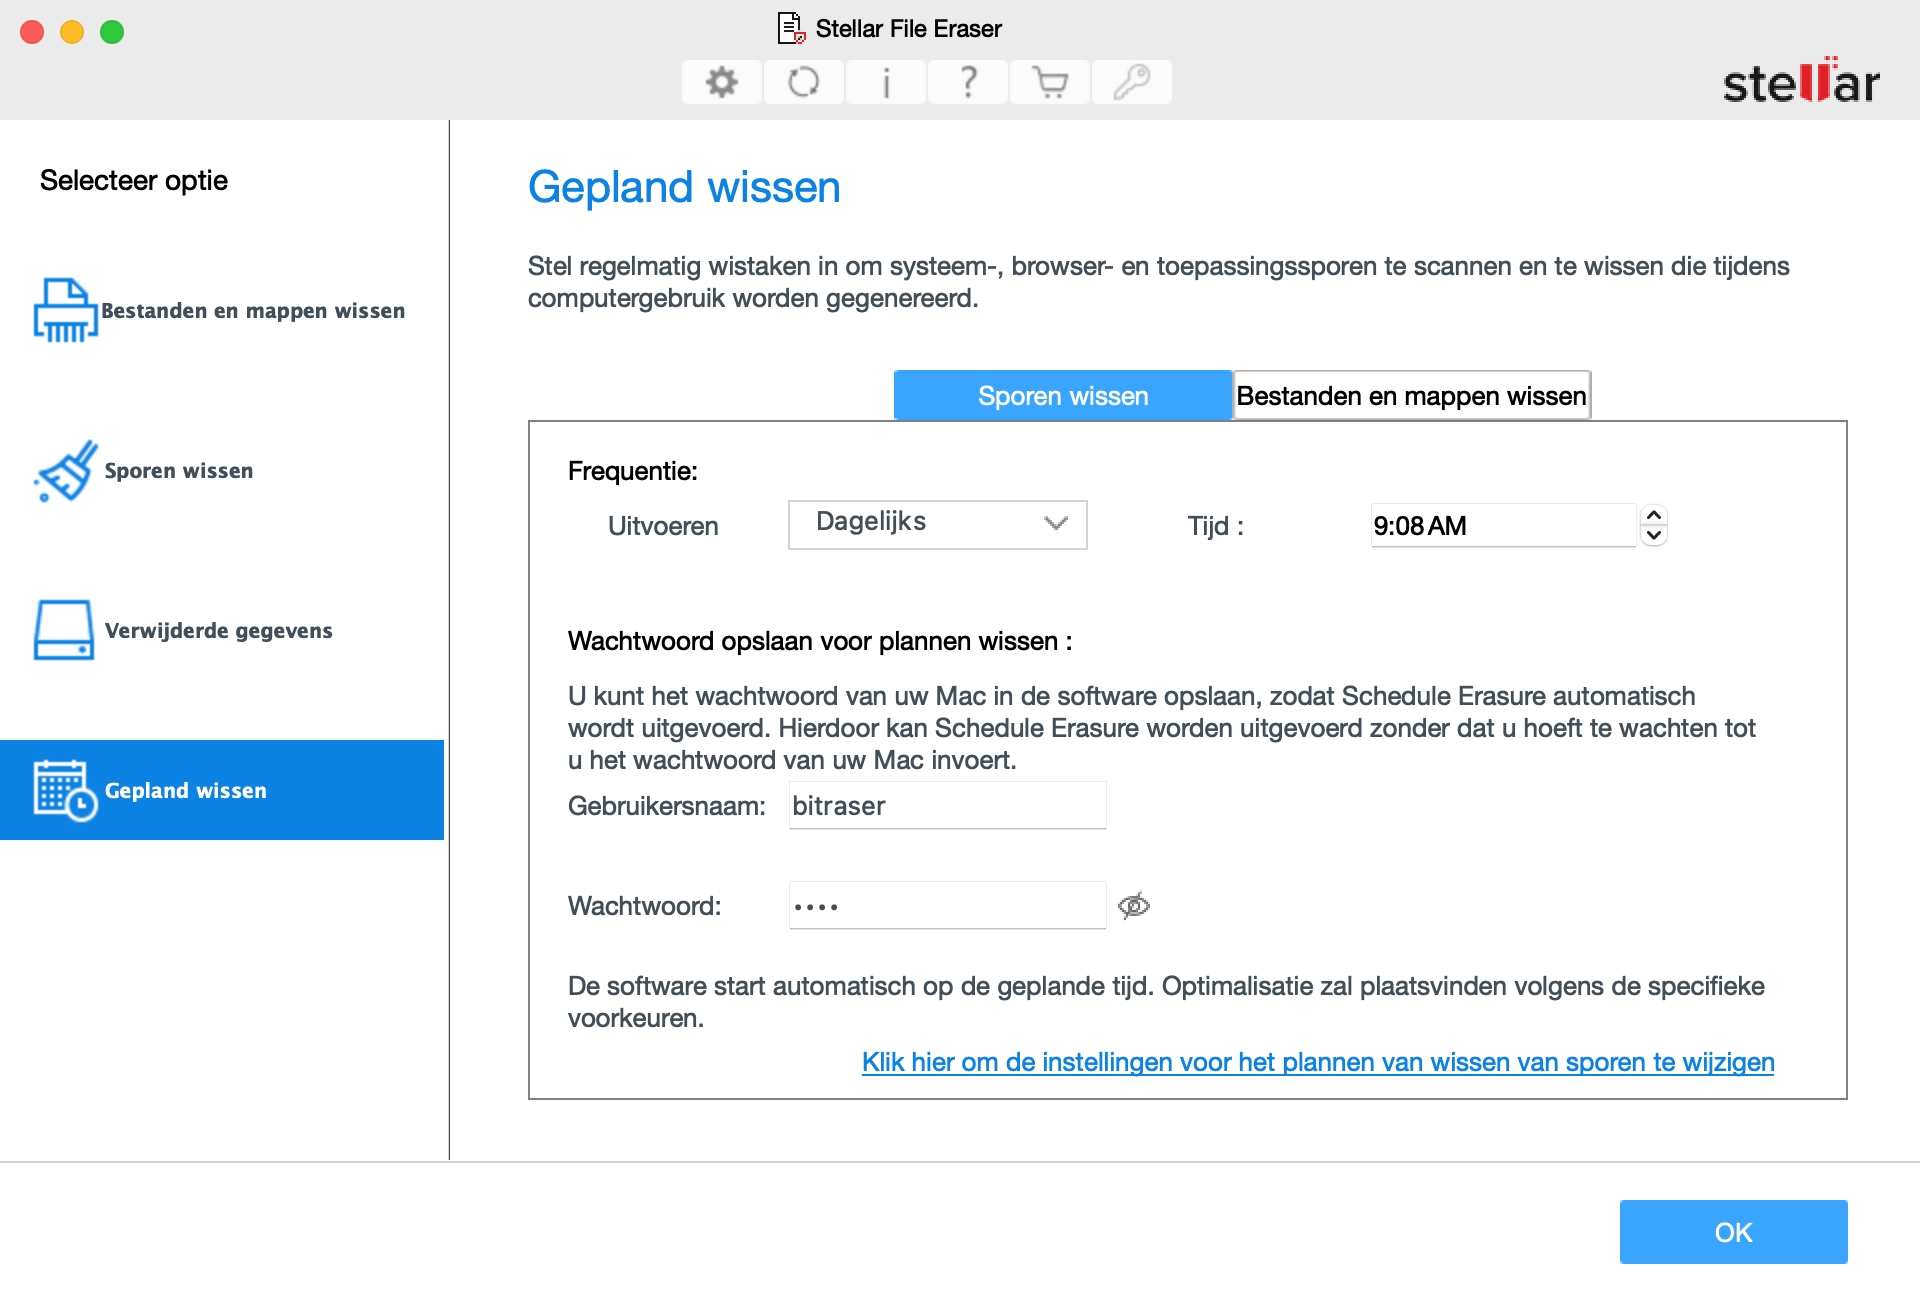This screenshot has height=1300, width=1920.
Task: Click the shopping cart buy icon
Action: point(1050,82)
